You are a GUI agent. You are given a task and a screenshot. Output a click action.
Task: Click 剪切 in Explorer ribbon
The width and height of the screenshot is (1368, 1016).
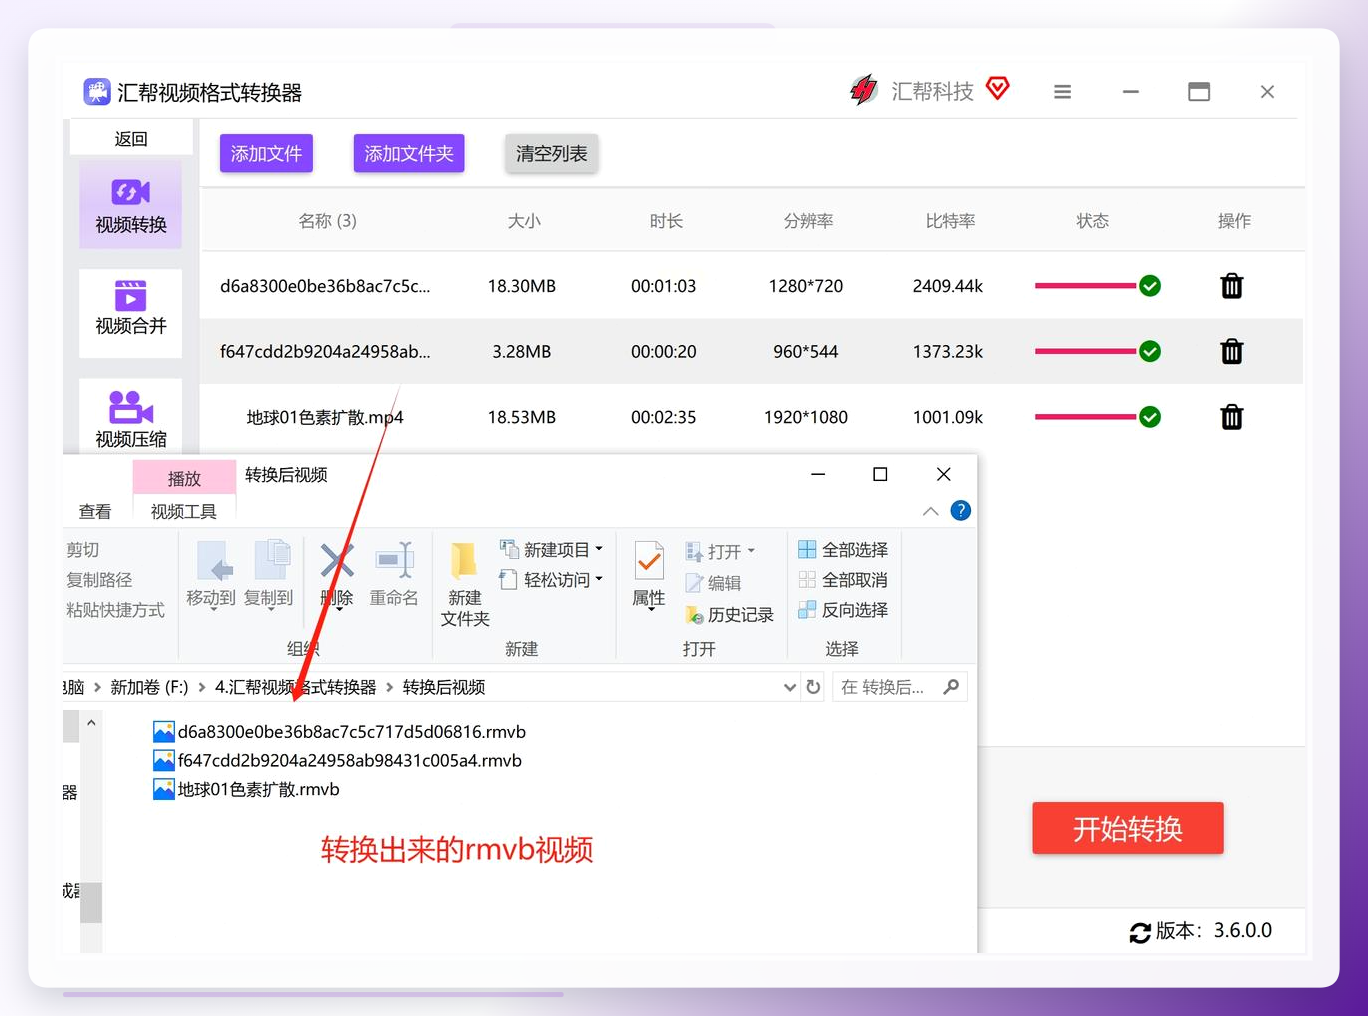point(83,549)
